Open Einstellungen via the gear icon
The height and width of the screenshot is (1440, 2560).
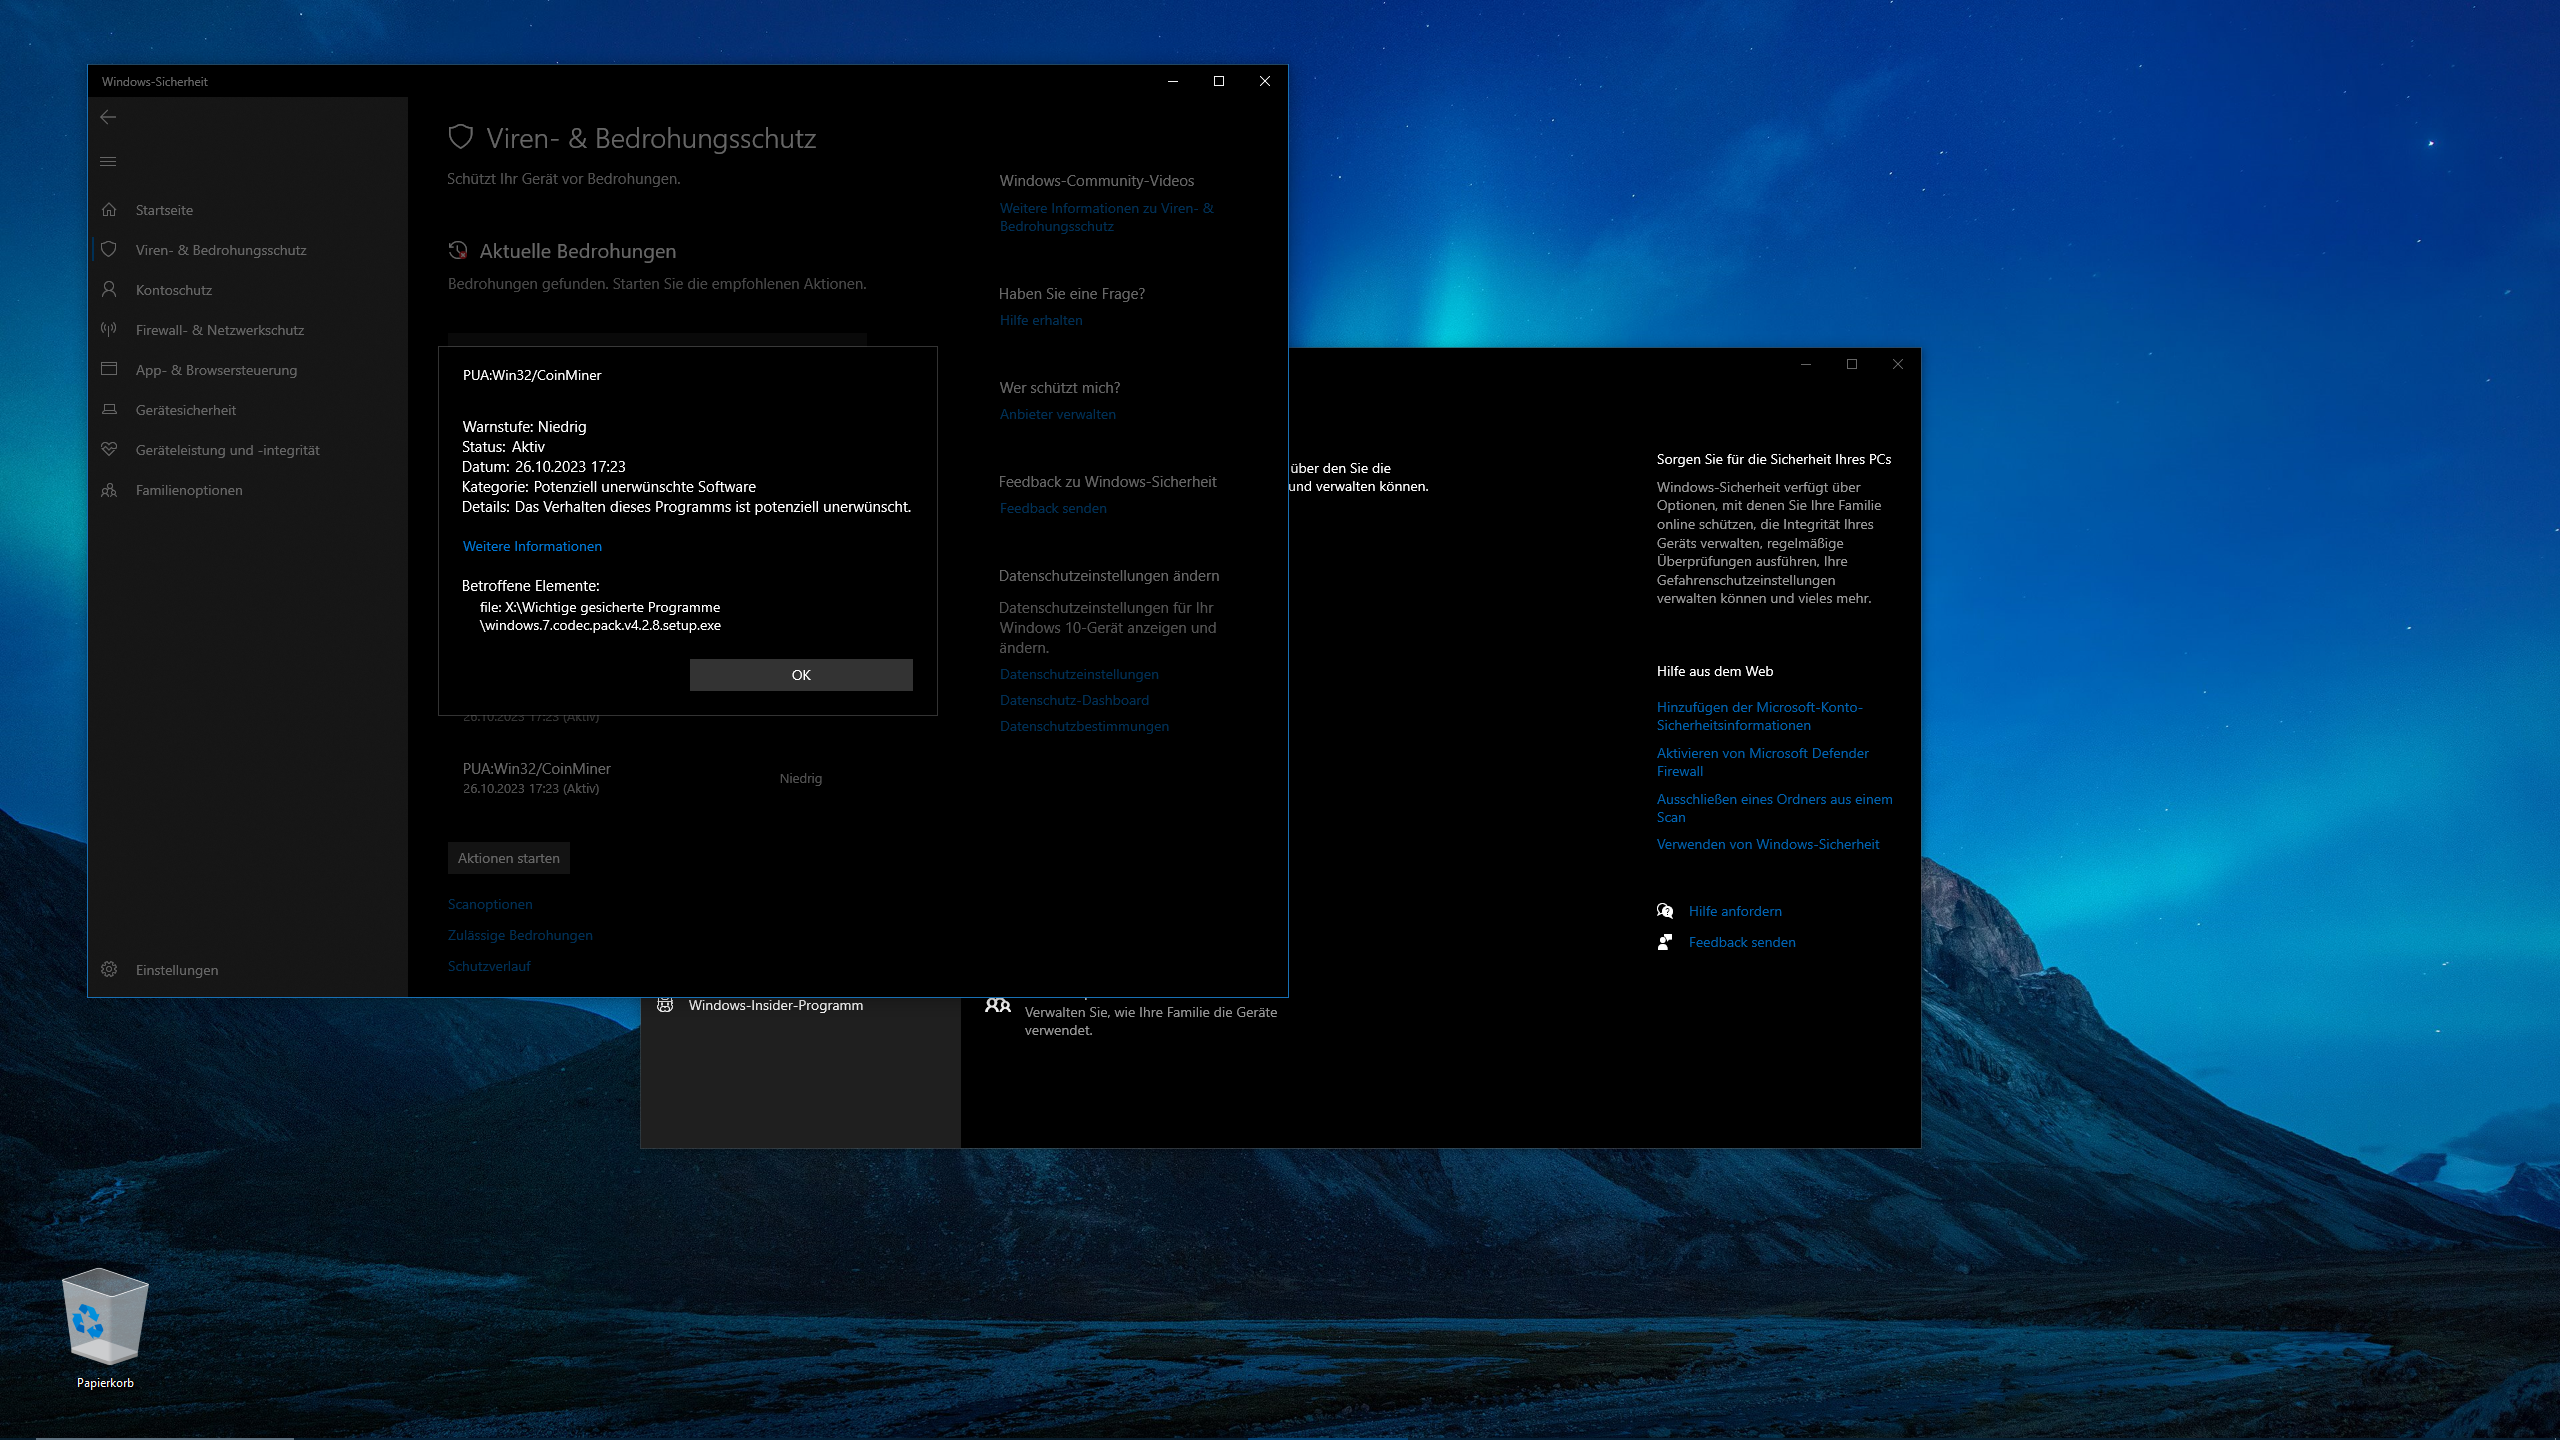(110, 969)
